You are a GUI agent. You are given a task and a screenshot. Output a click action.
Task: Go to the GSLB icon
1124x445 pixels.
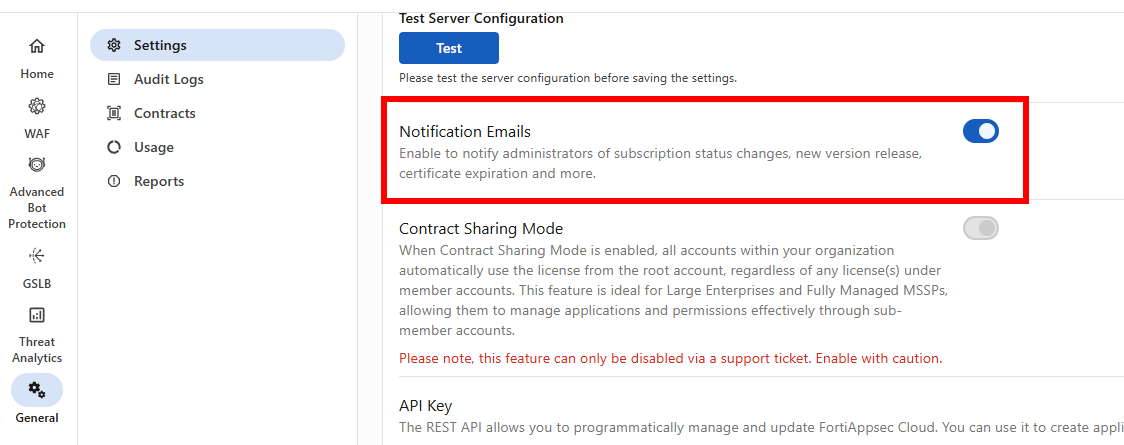37,256
